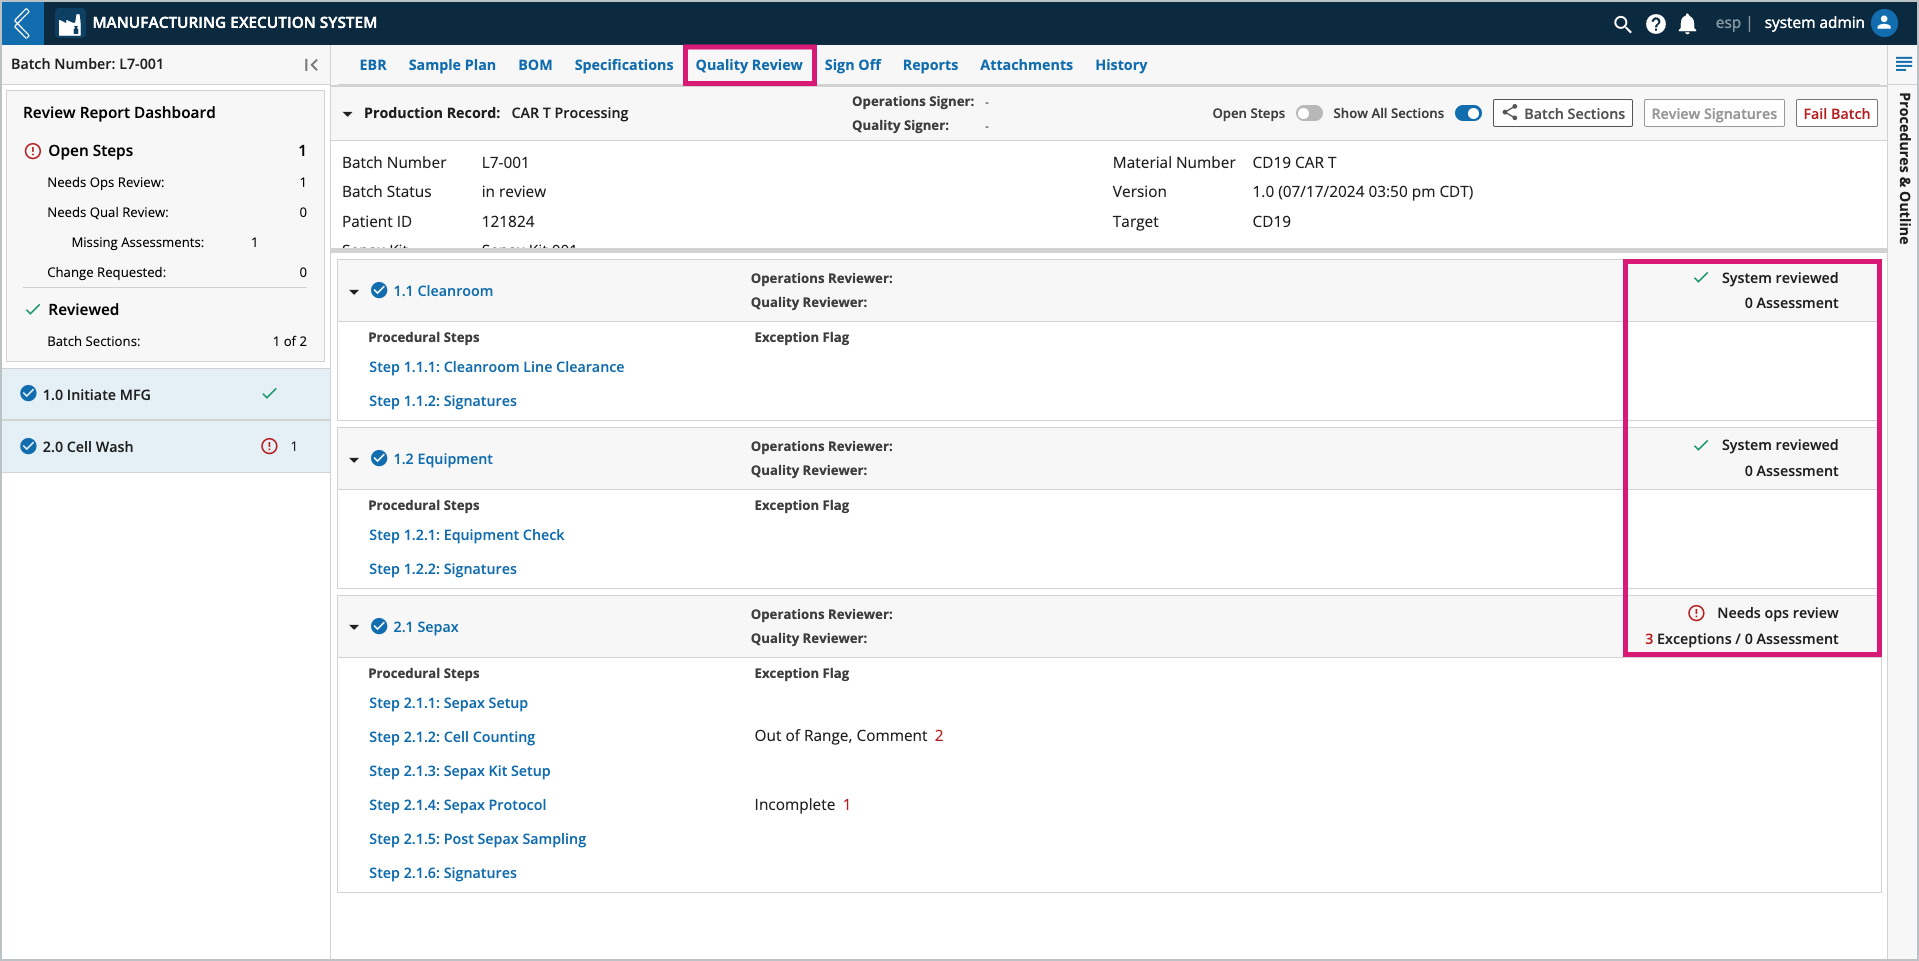
Task: Click the green check beside Reviewed
Action: coord(32,309)
